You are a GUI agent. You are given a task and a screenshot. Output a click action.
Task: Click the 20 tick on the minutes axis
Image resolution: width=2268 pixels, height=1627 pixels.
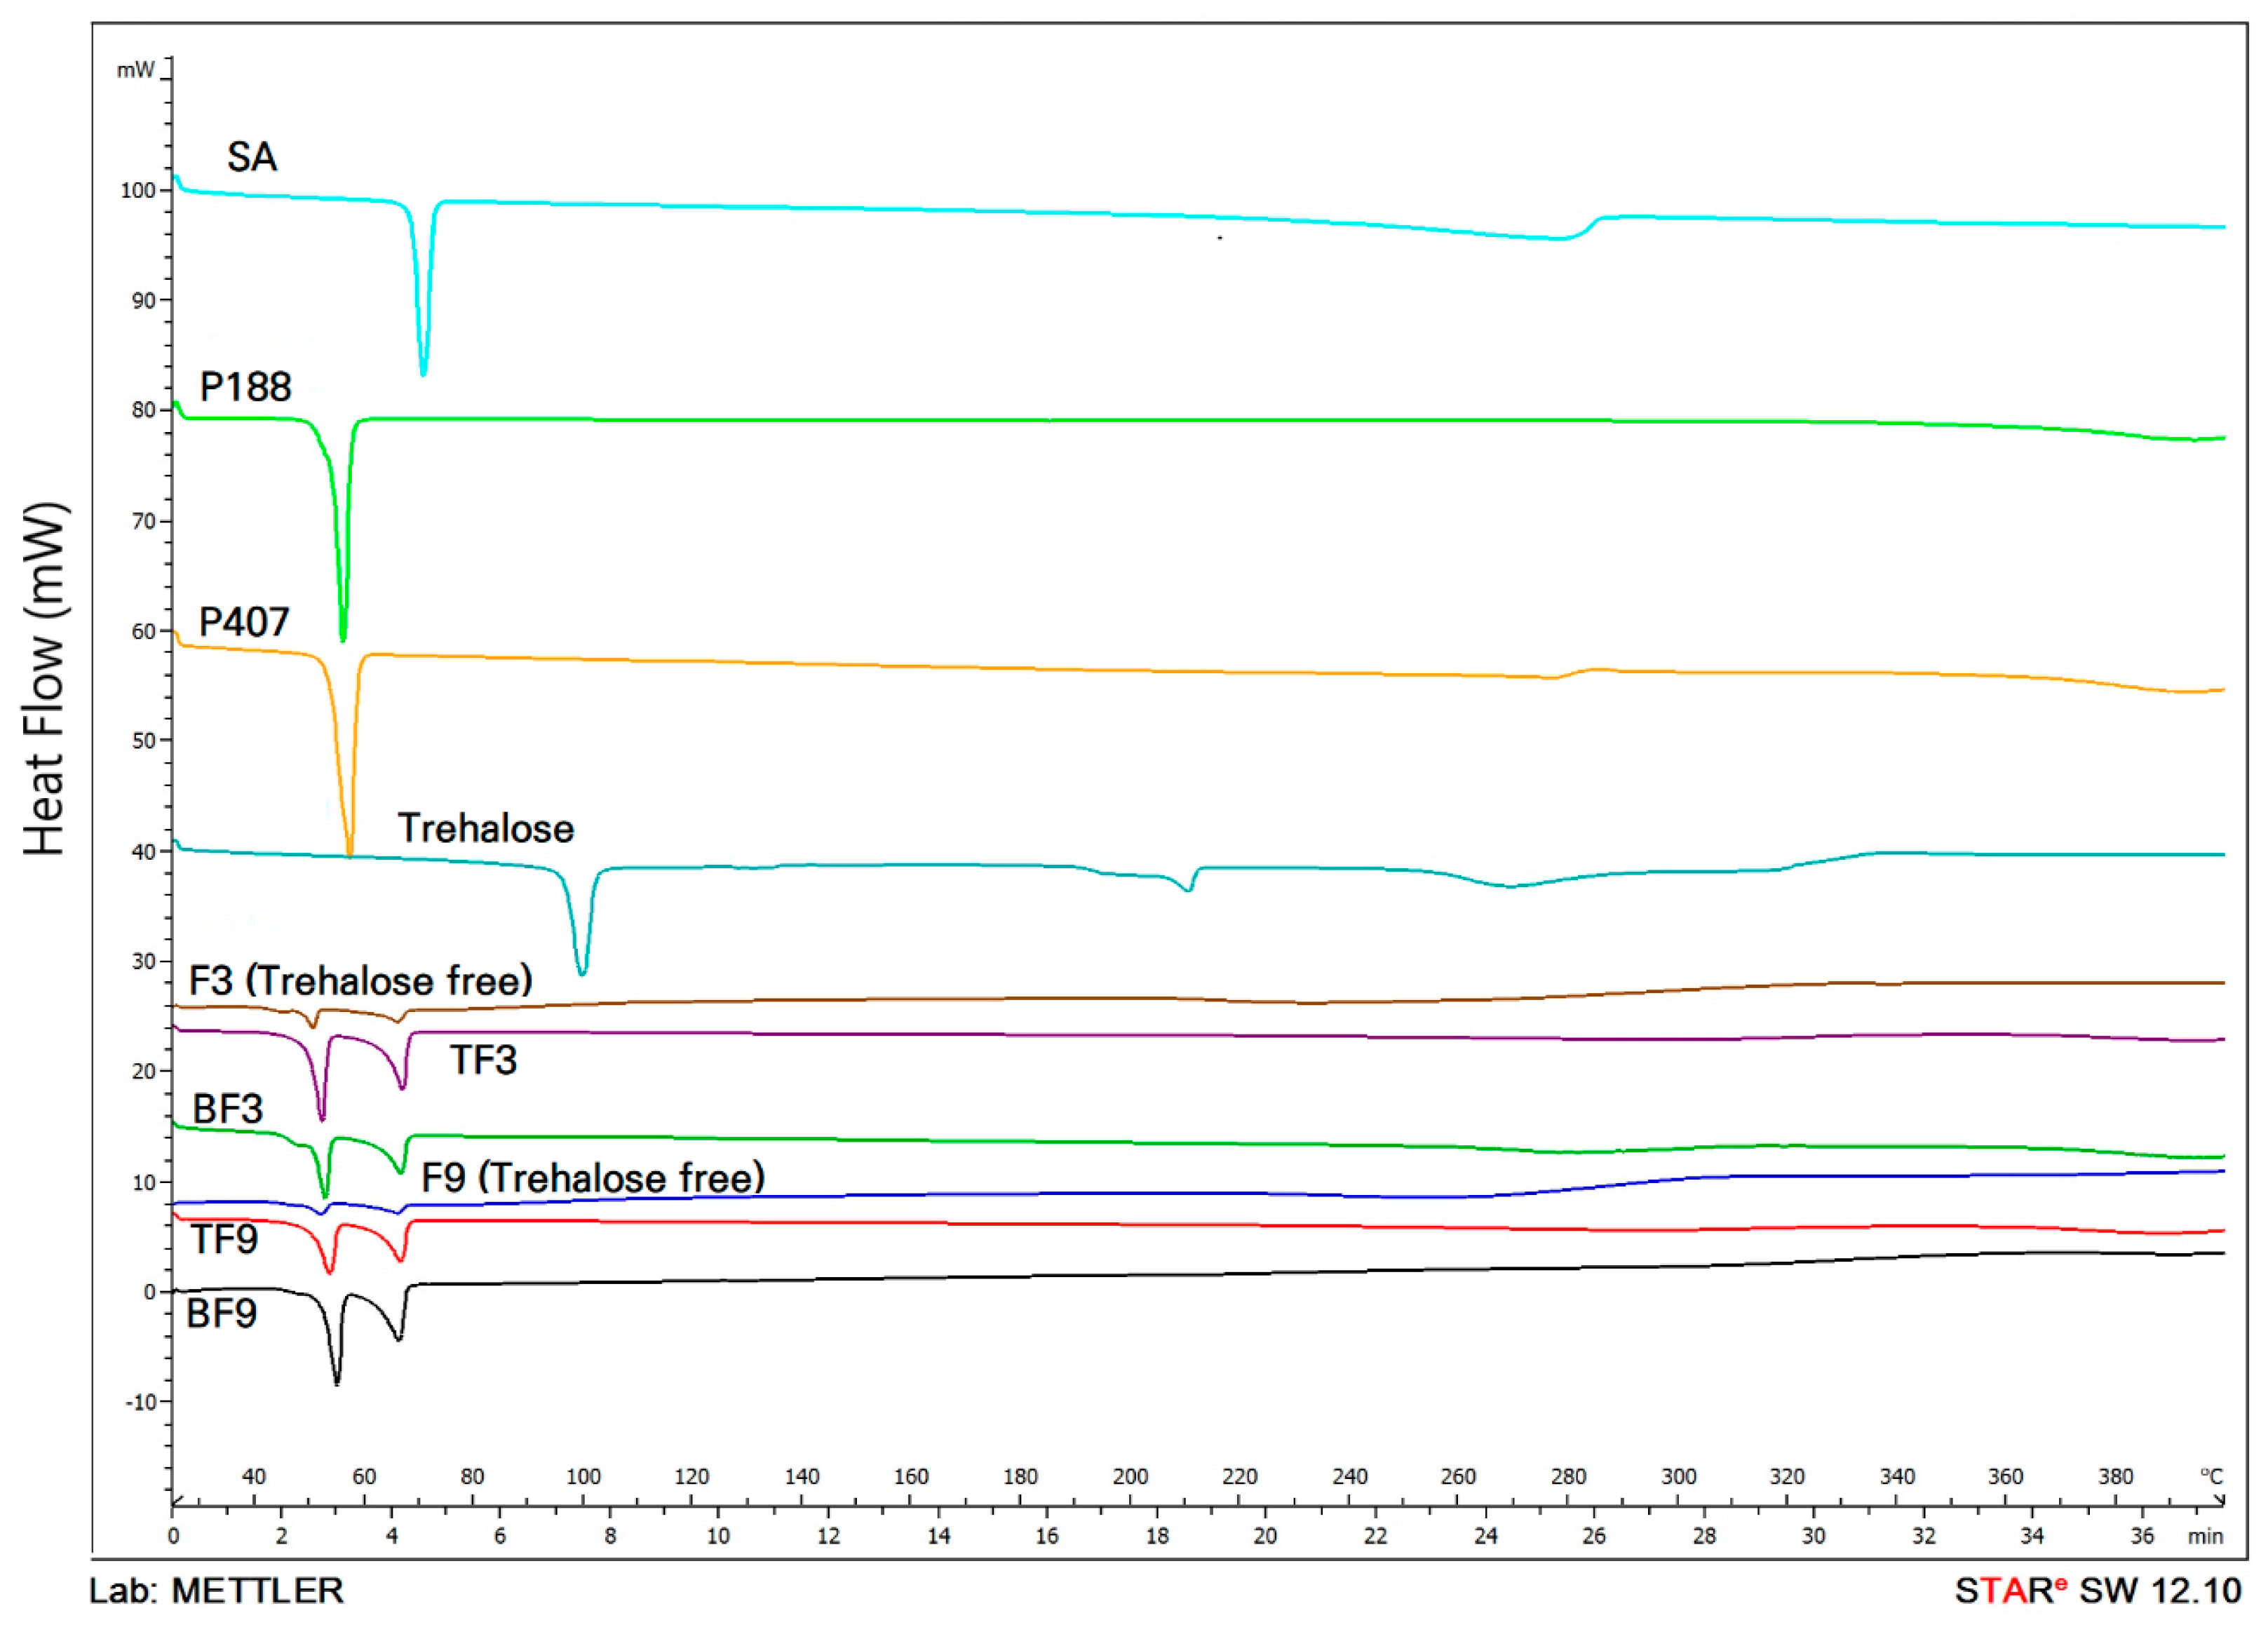1265,1536
